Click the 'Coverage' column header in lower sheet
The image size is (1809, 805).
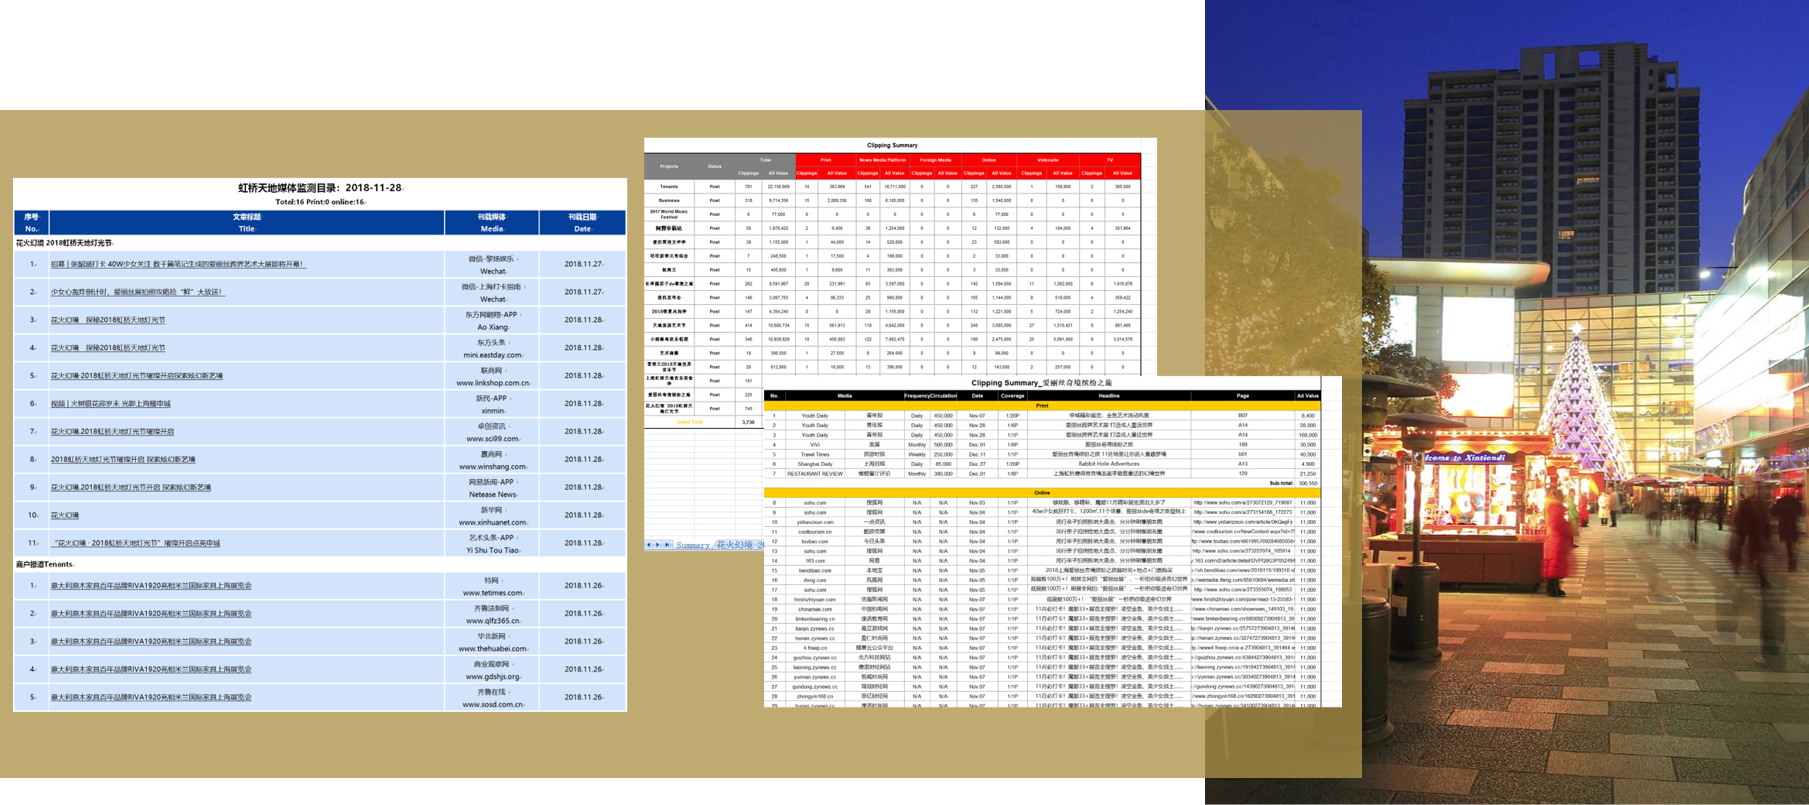[x=1012, y=396]
